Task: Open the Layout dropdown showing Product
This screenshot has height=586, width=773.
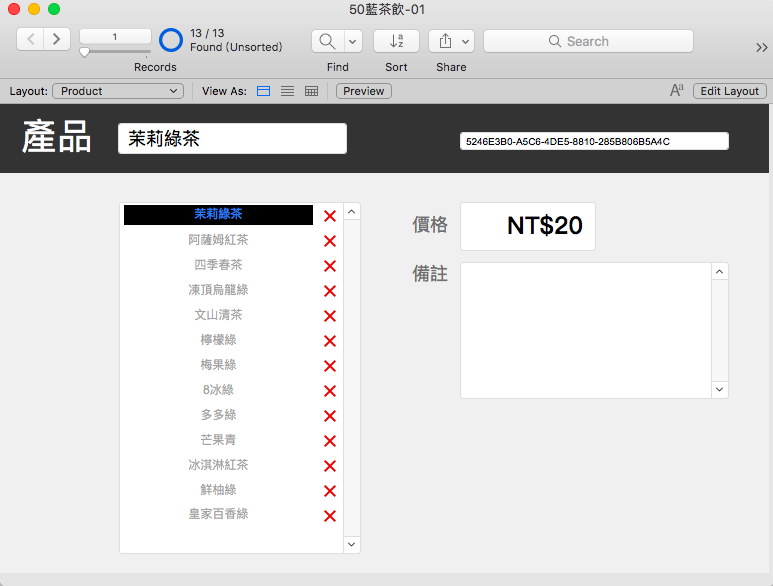Action: (x=118, y=91)
